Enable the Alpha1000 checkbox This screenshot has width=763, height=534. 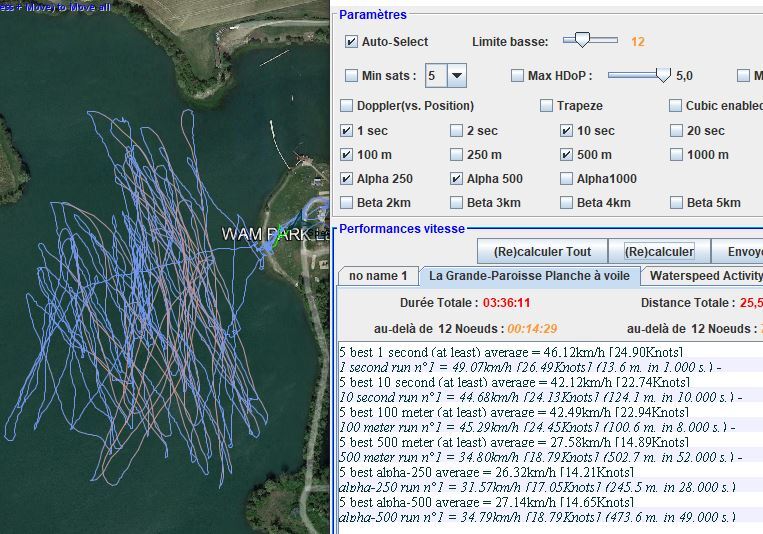click(567, 179)
